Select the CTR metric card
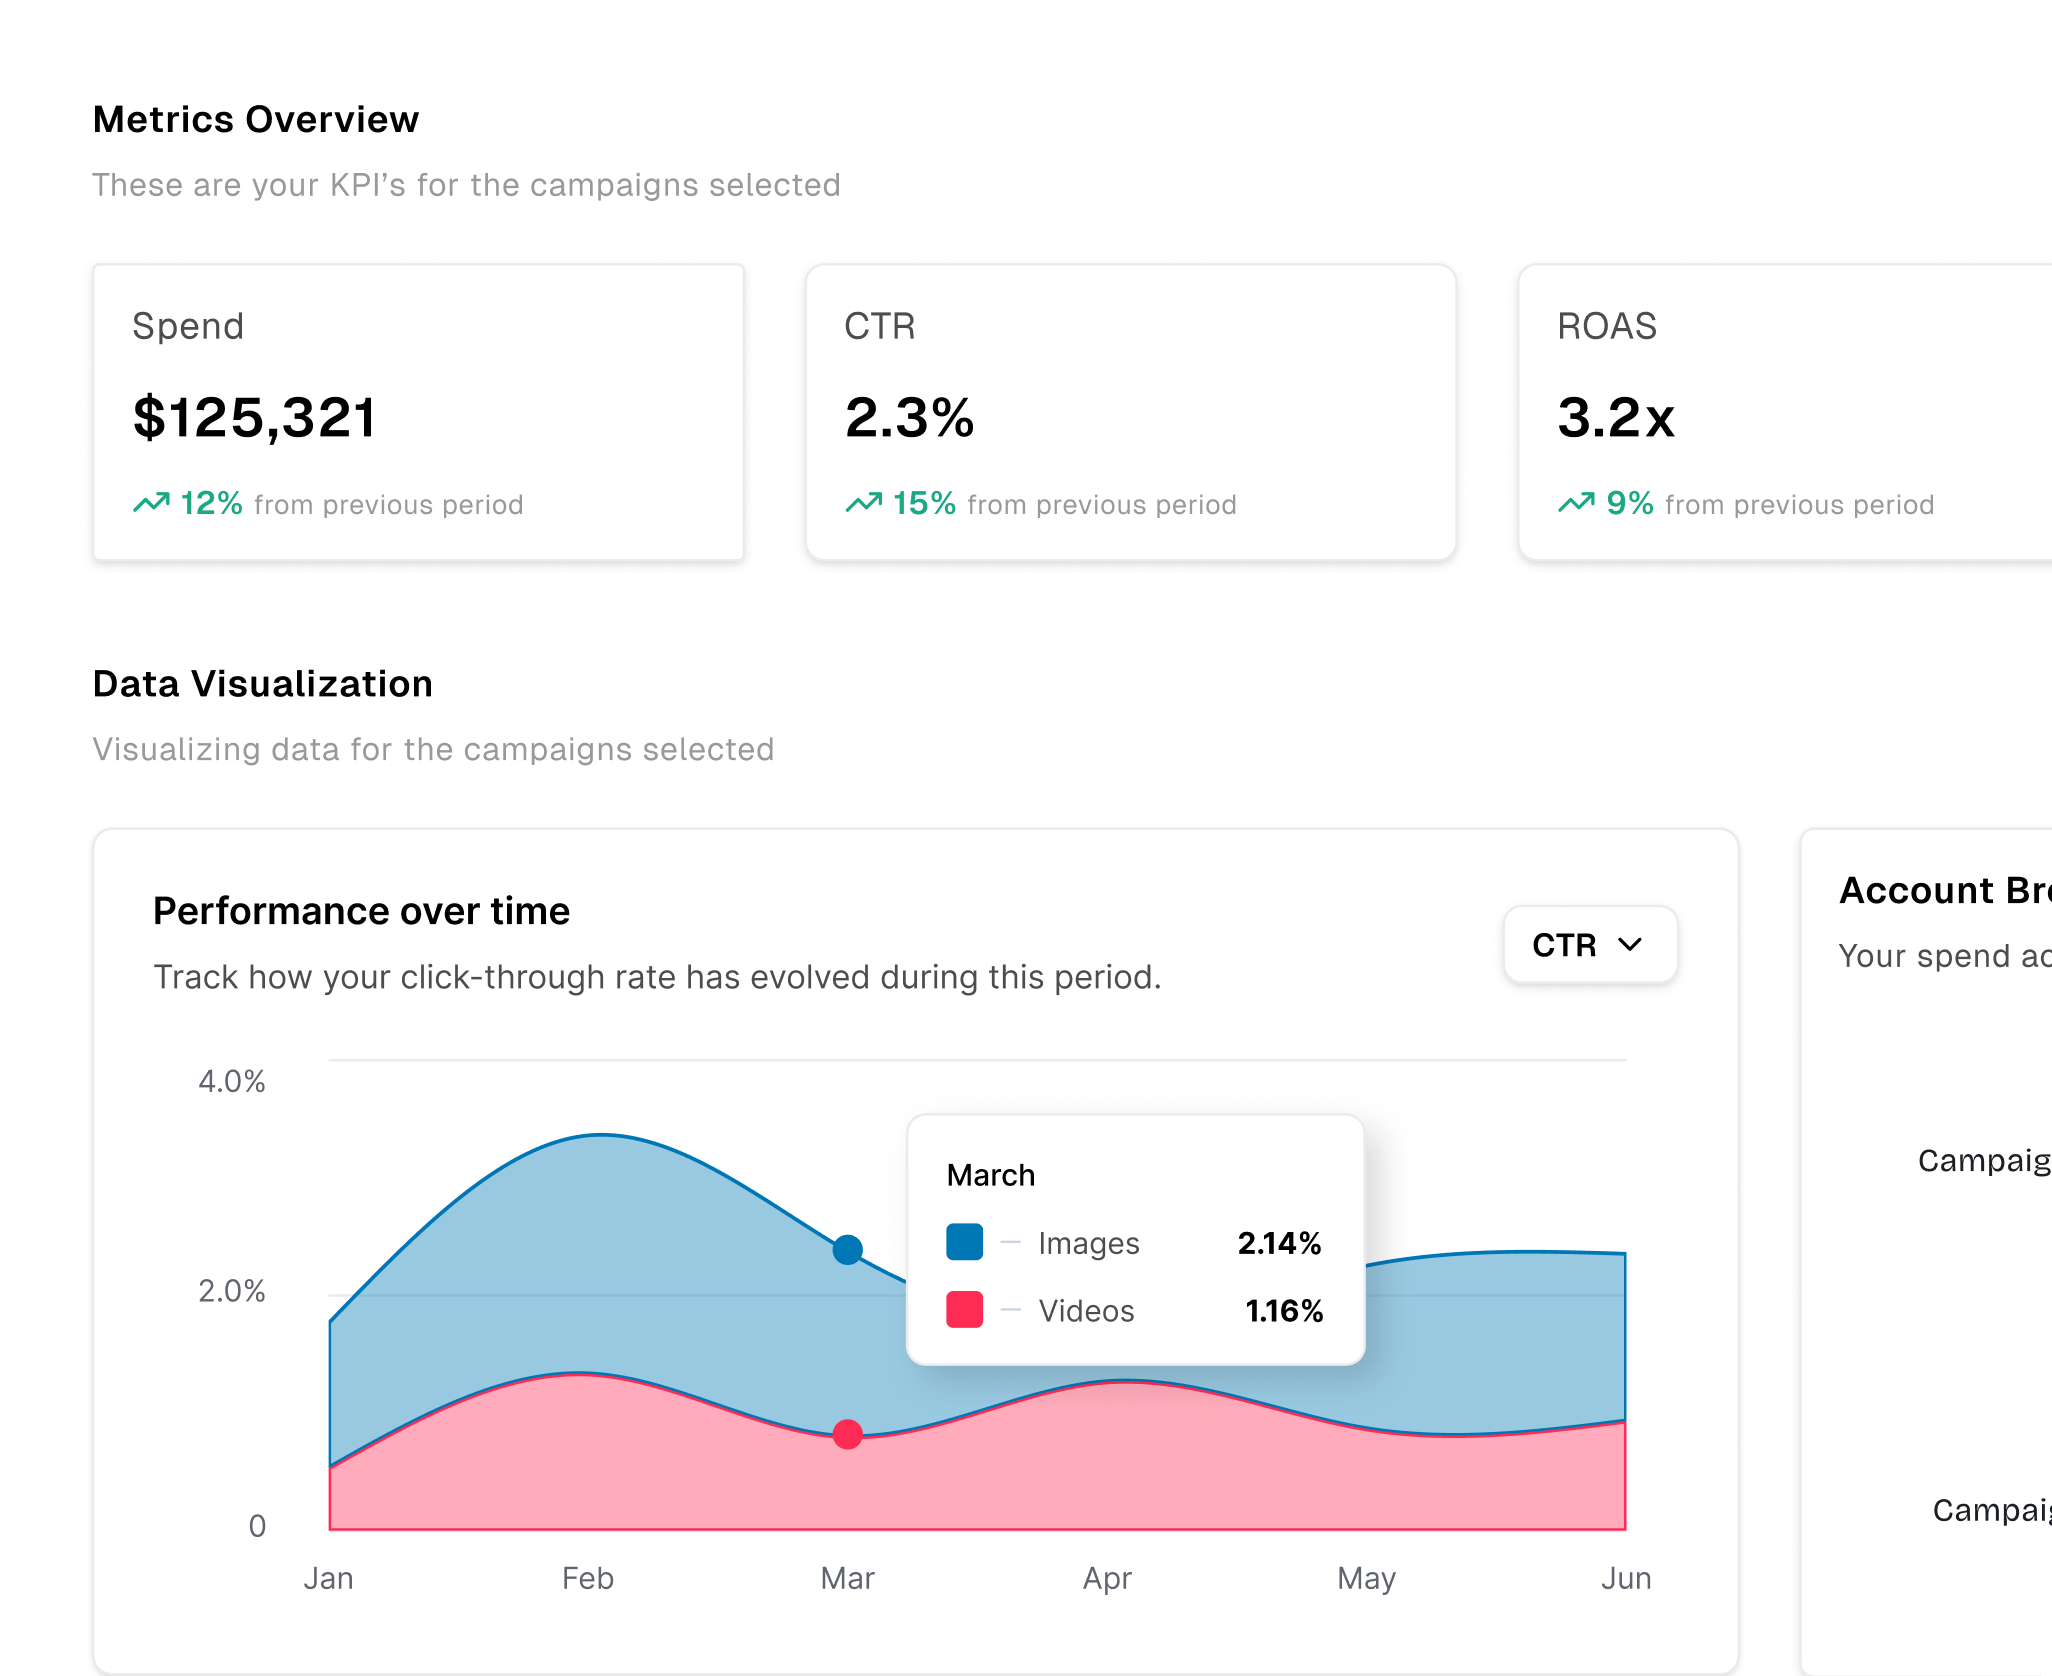2052x1676 pixels. 1131,412
